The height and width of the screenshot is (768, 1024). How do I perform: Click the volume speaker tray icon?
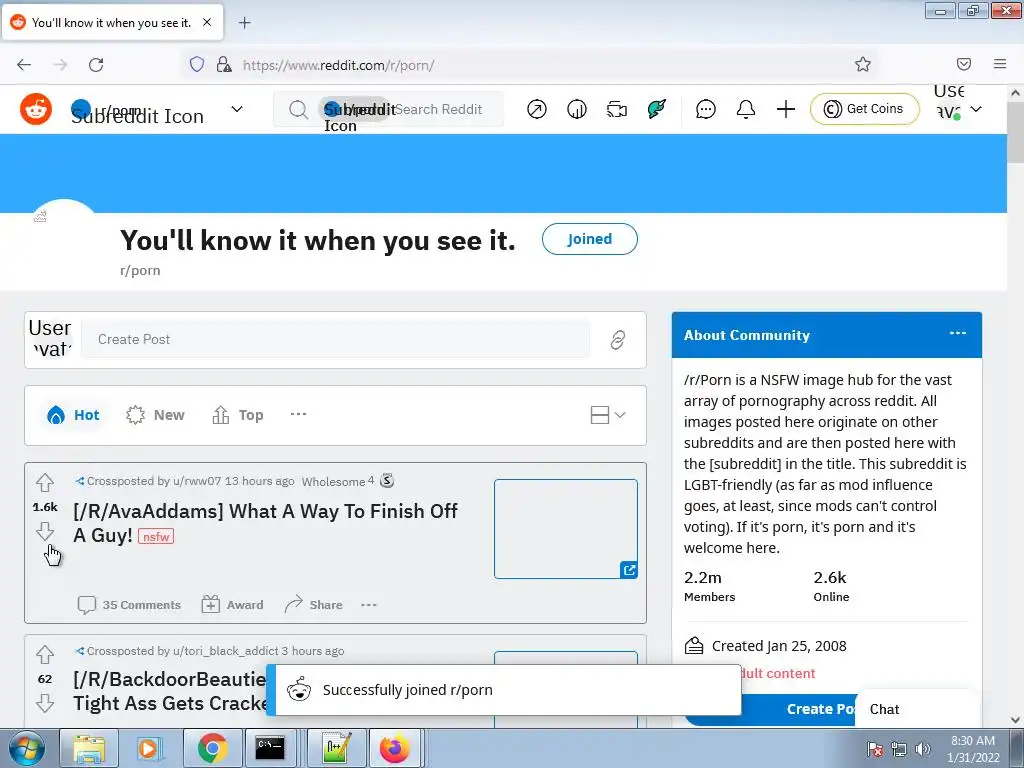[923, 748]
